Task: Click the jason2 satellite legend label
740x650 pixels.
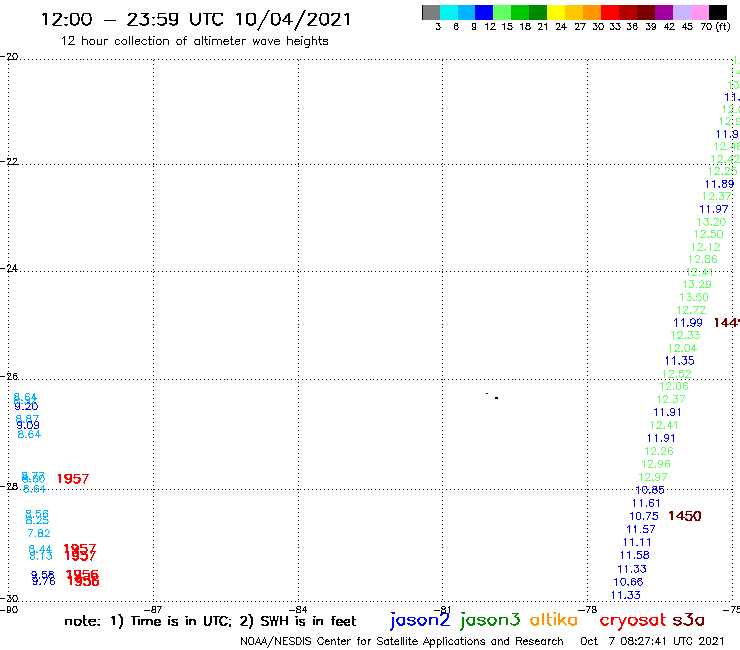Action: (420, 620)
